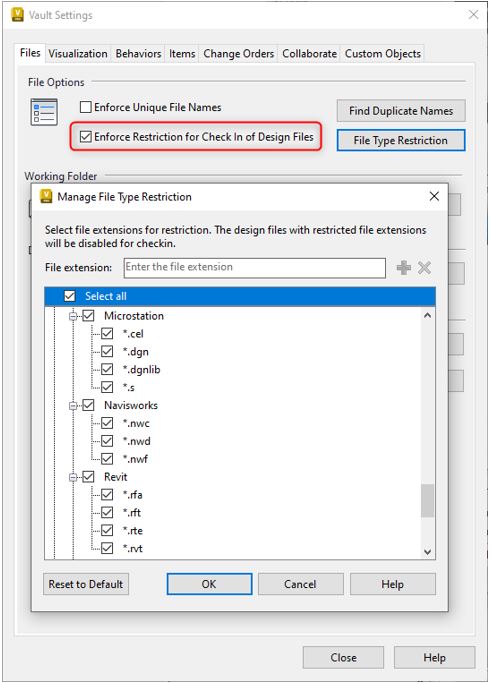Screen dimensions: 491x683
Task: Click the scroll up arrow in extension list
Action: [427, 315]
